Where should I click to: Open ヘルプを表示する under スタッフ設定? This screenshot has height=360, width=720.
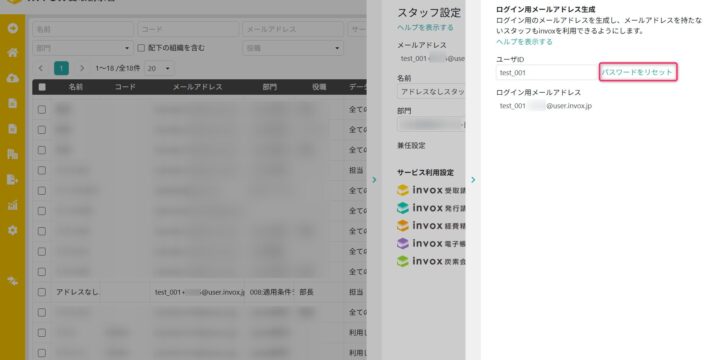pyautogui.click(x=425, y=28)
